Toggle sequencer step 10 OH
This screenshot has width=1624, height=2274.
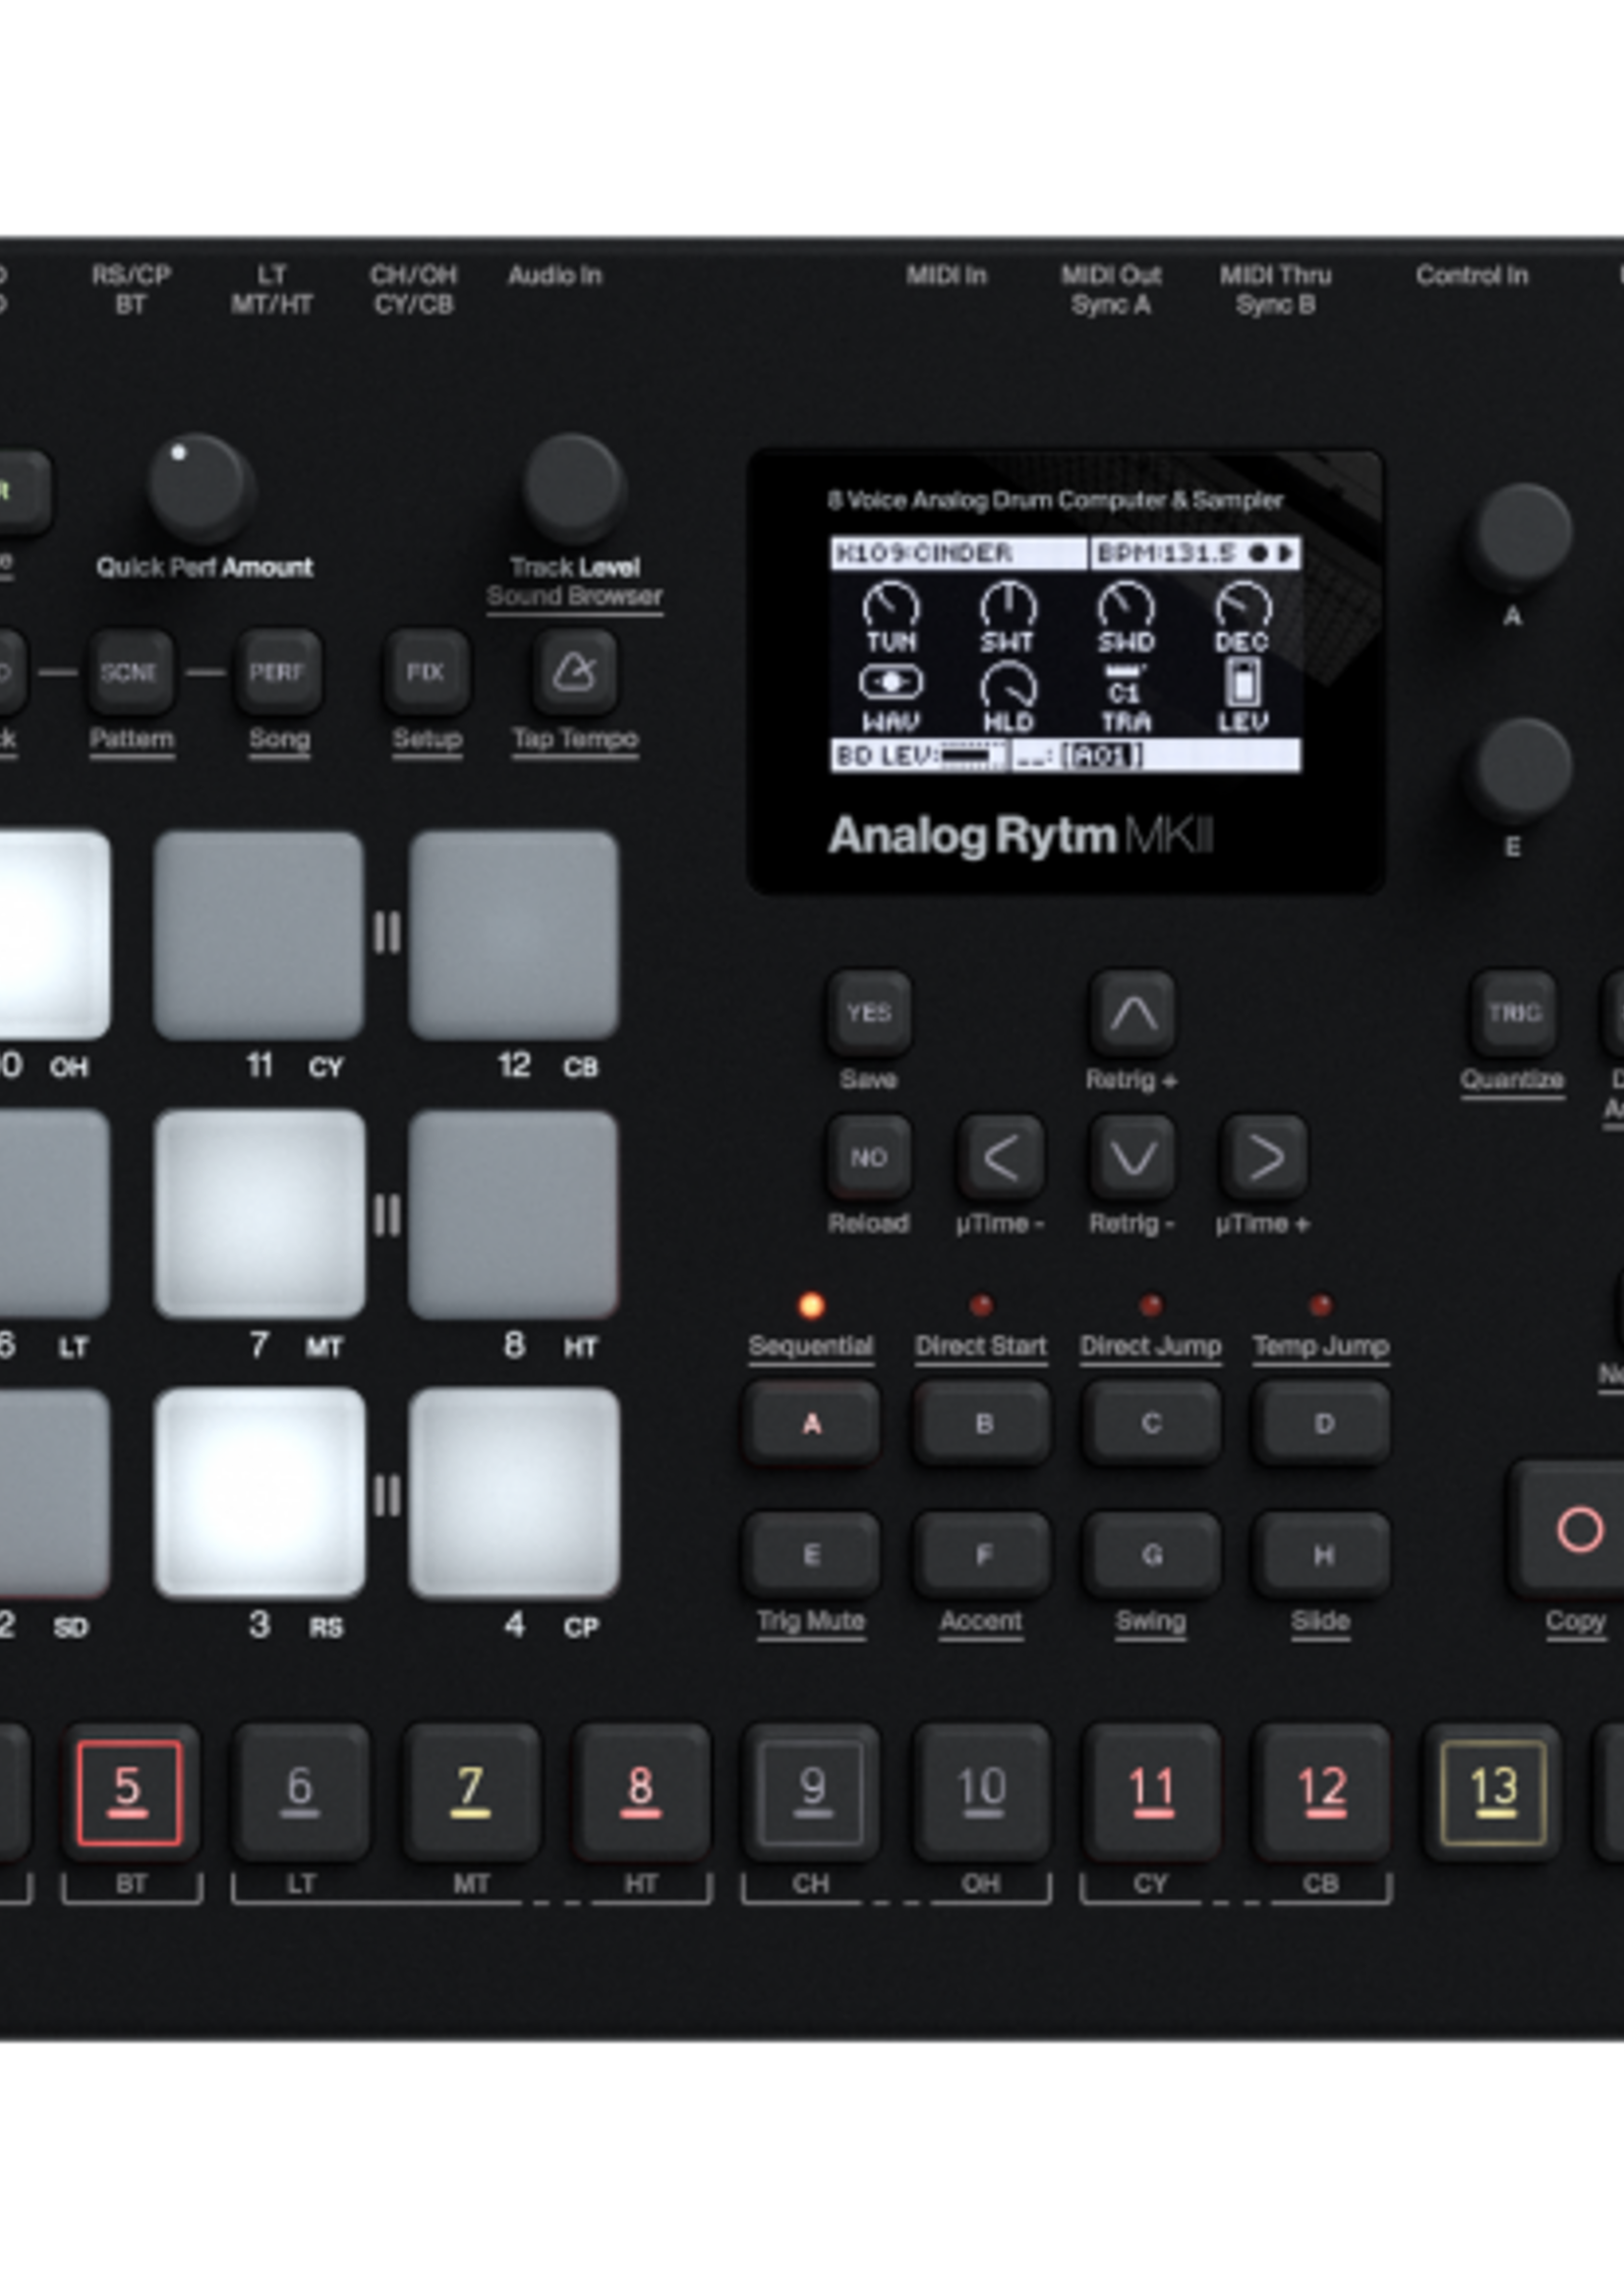pos(981,1792)
